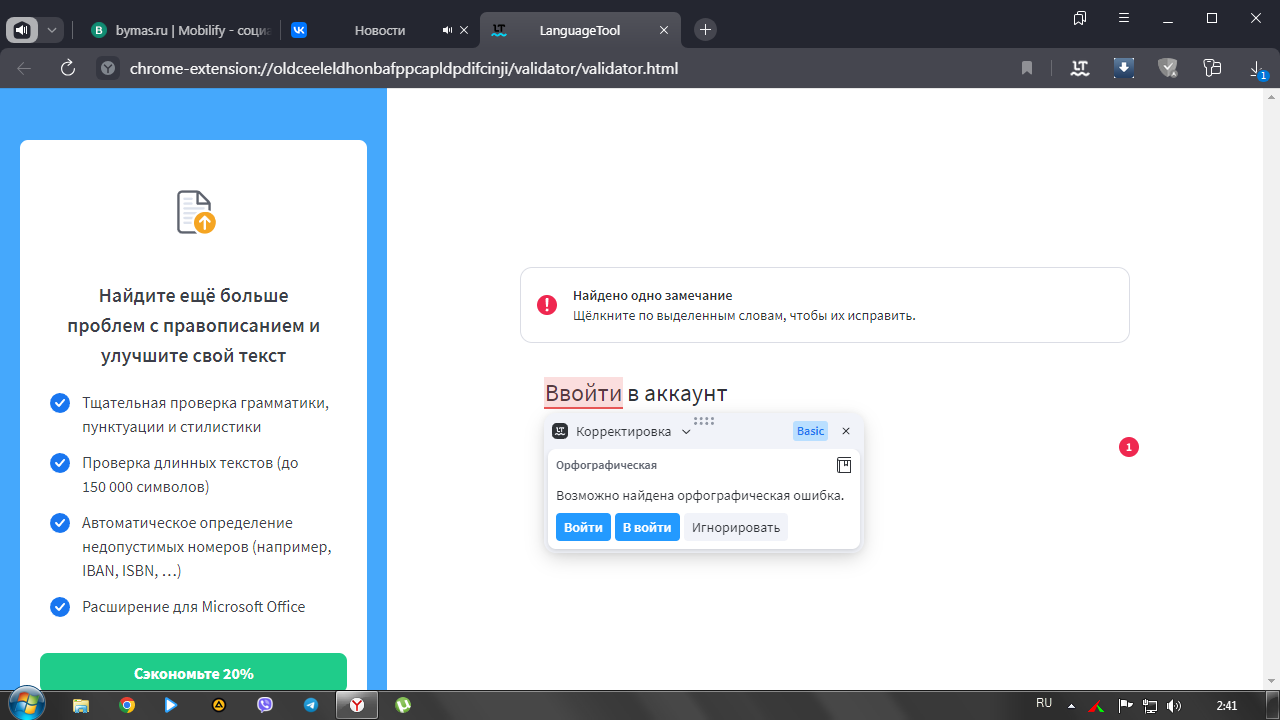Click the highlighted word Ввойти in text
This screenshot has height=720, width=1280.
click(x=583, y=393)
